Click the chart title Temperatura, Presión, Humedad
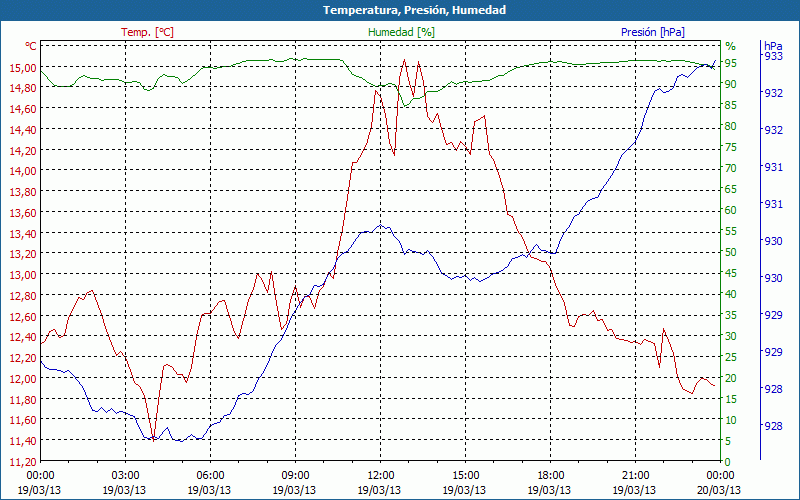This screenshot has width=800, height=500. tap(414, 10)
